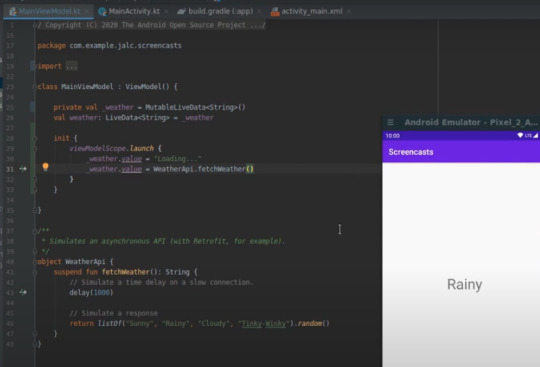Click the package name com.example.jalc.screencasts

click(x=125, y=45)
